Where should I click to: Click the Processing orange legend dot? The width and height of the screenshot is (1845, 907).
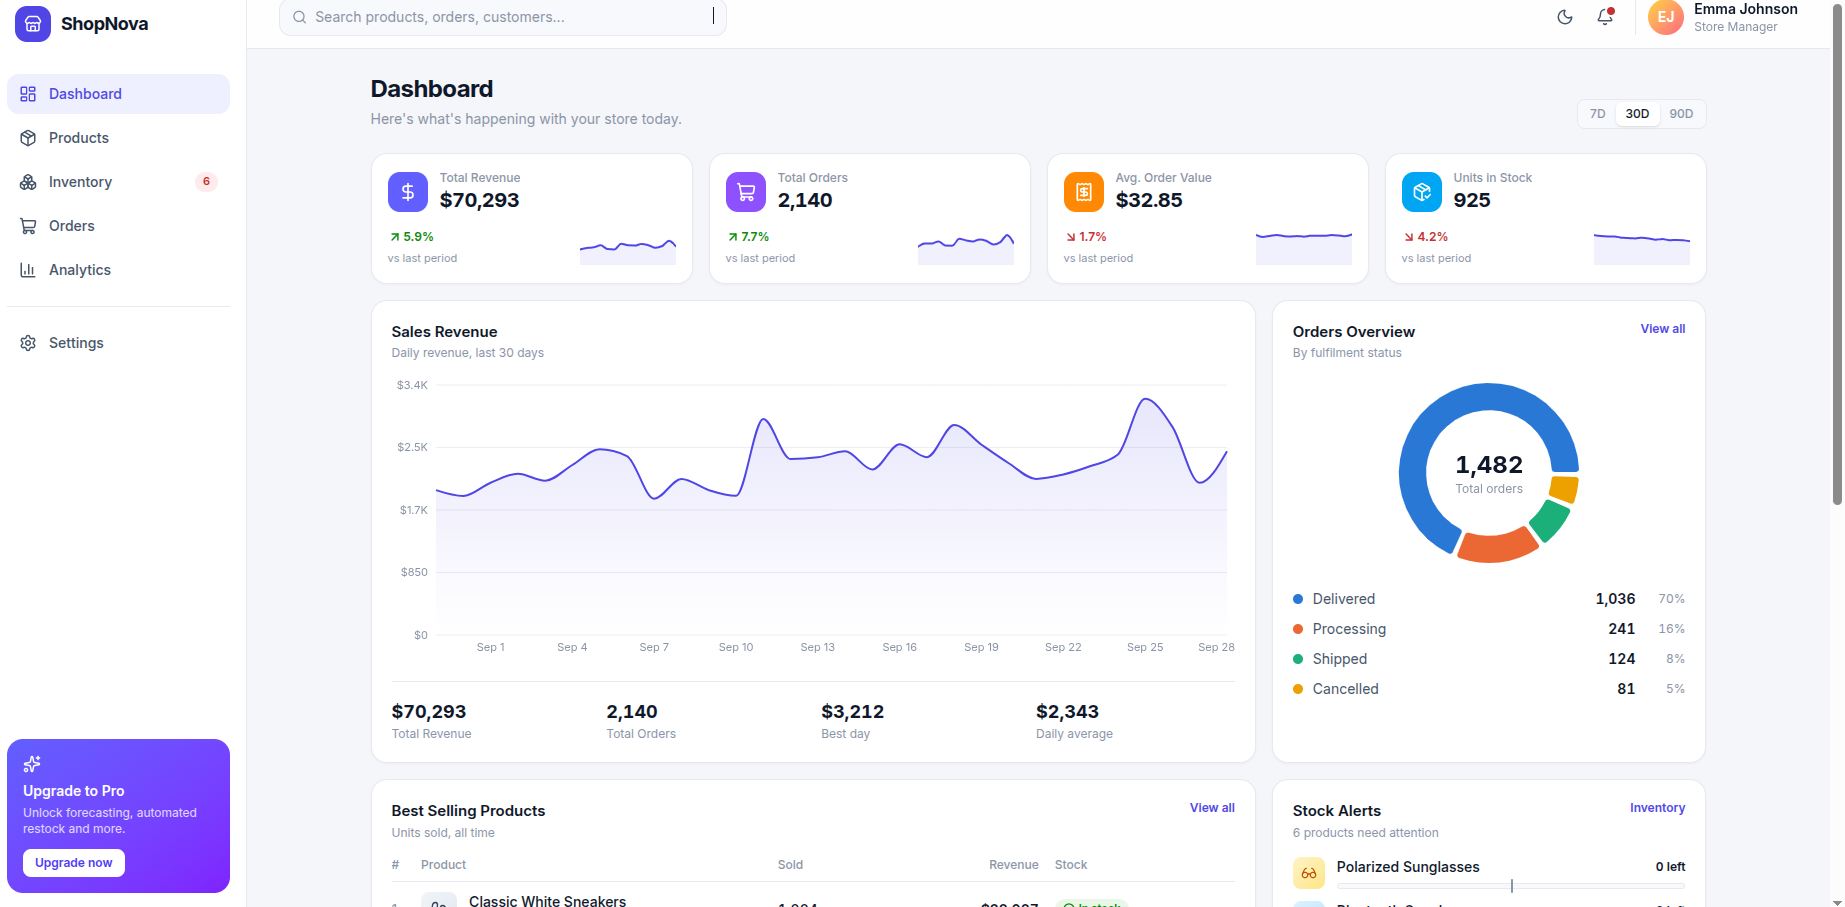coord(1298,629)
